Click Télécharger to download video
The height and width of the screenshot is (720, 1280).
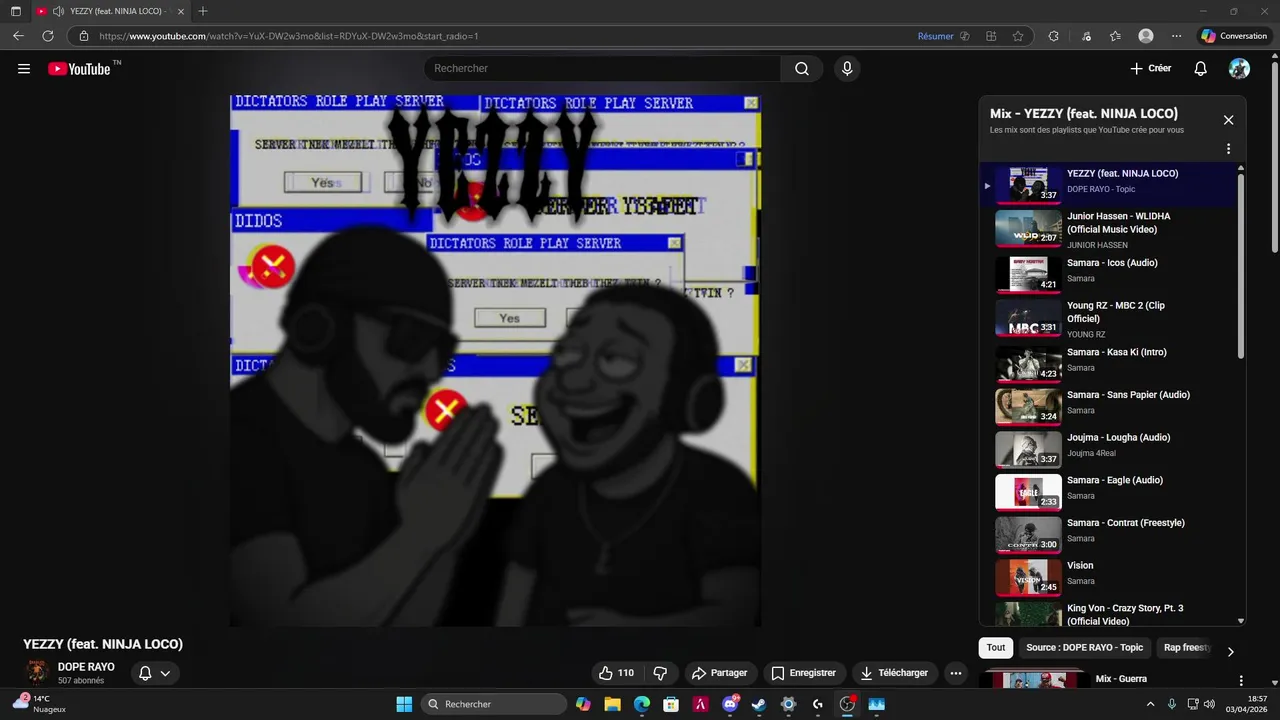(894, 673)
